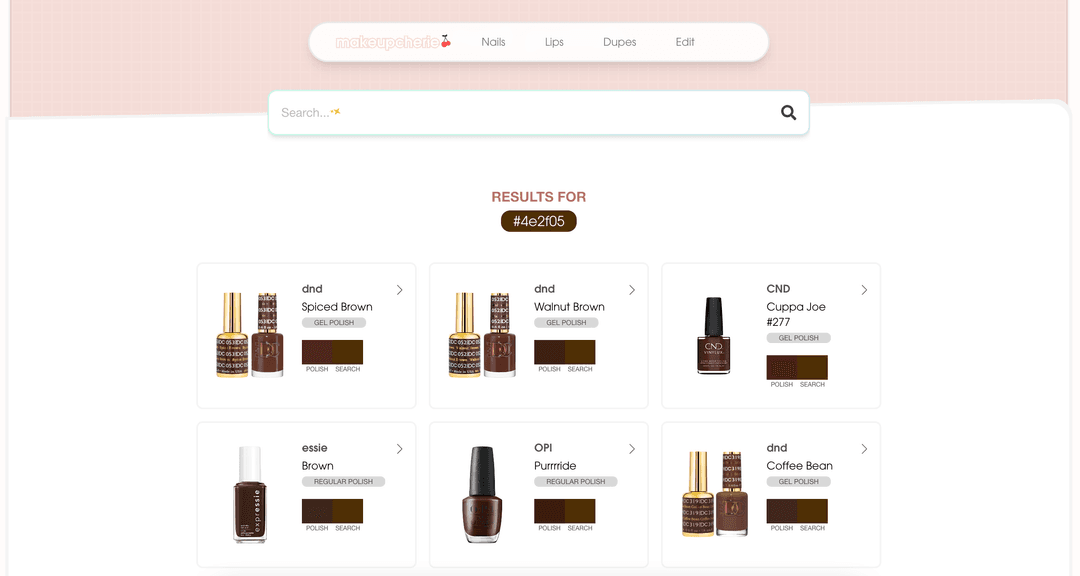
Task: Open Cuppa Joe #277 using chevron
Action: click(864, 290)
